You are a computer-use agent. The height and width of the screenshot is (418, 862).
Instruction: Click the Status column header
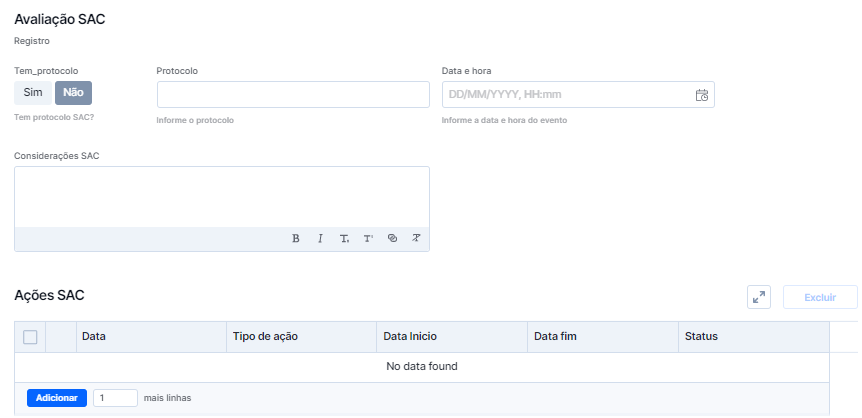(x=754, y=337)
